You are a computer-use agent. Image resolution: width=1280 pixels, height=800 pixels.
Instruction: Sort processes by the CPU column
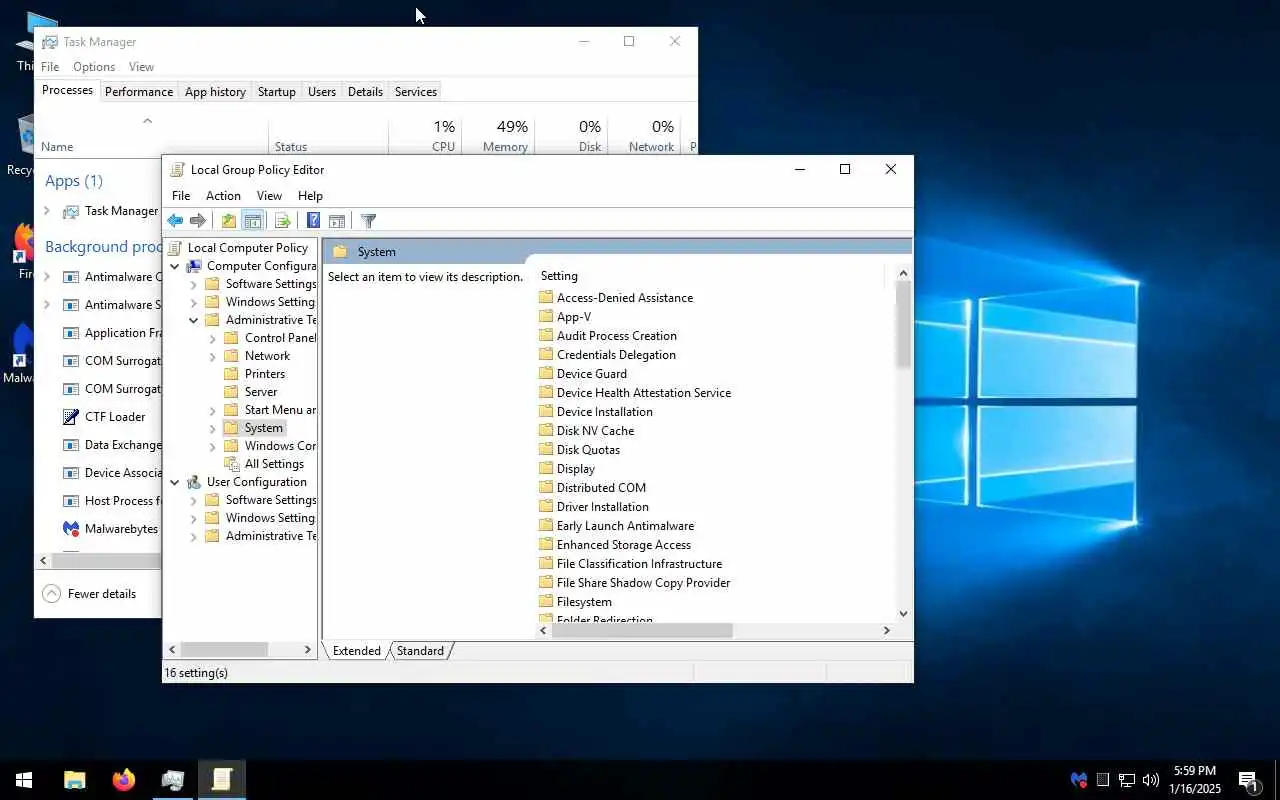(424, 136)
